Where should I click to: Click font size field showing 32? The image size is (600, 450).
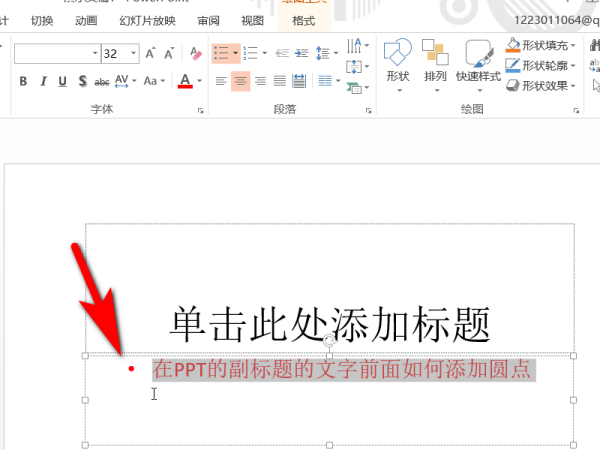[x=116, y=54]
